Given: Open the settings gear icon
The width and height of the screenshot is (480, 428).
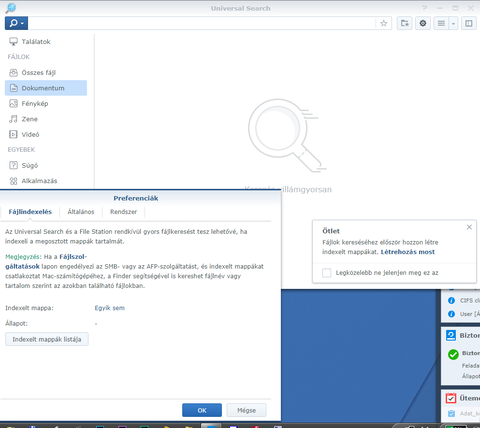Looking at the screenshot, I should 423,23.
